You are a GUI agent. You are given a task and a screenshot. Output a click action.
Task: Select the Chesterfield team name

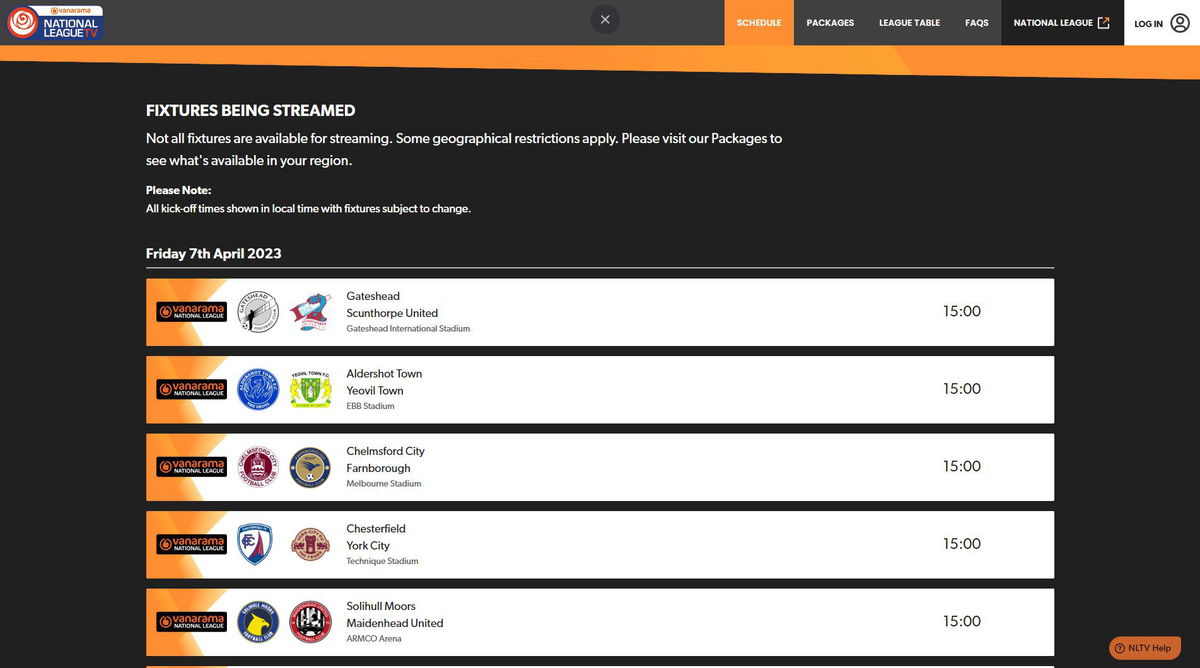[x=376, y=529]
